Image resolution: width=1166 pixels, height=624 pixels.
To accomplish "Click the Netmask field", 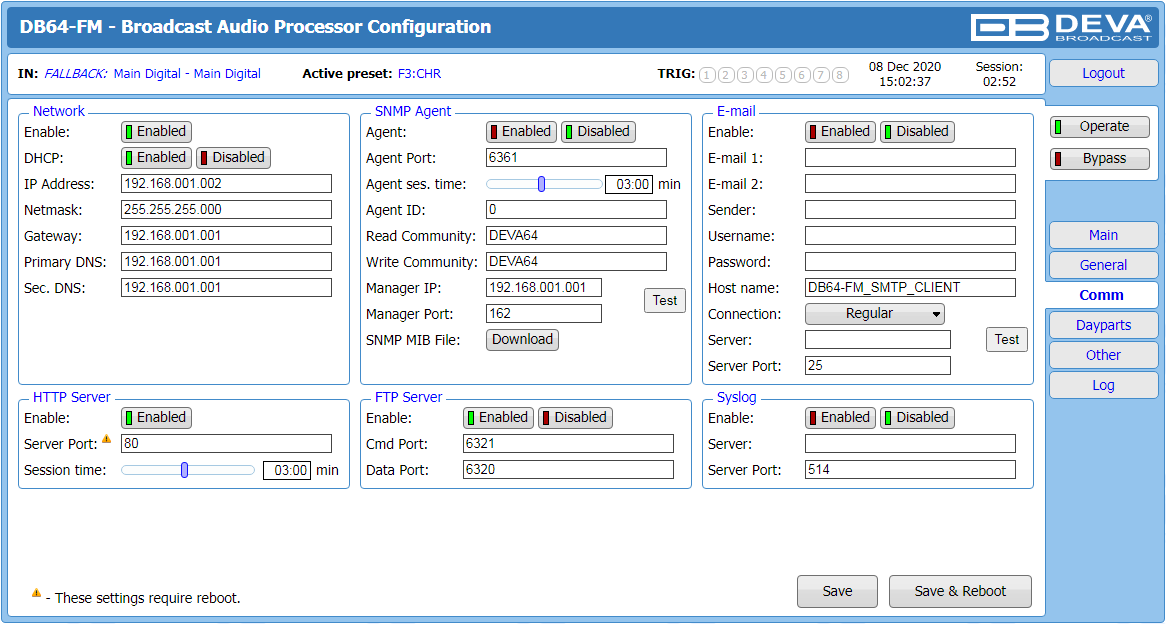I will click(x=226, y=210).
